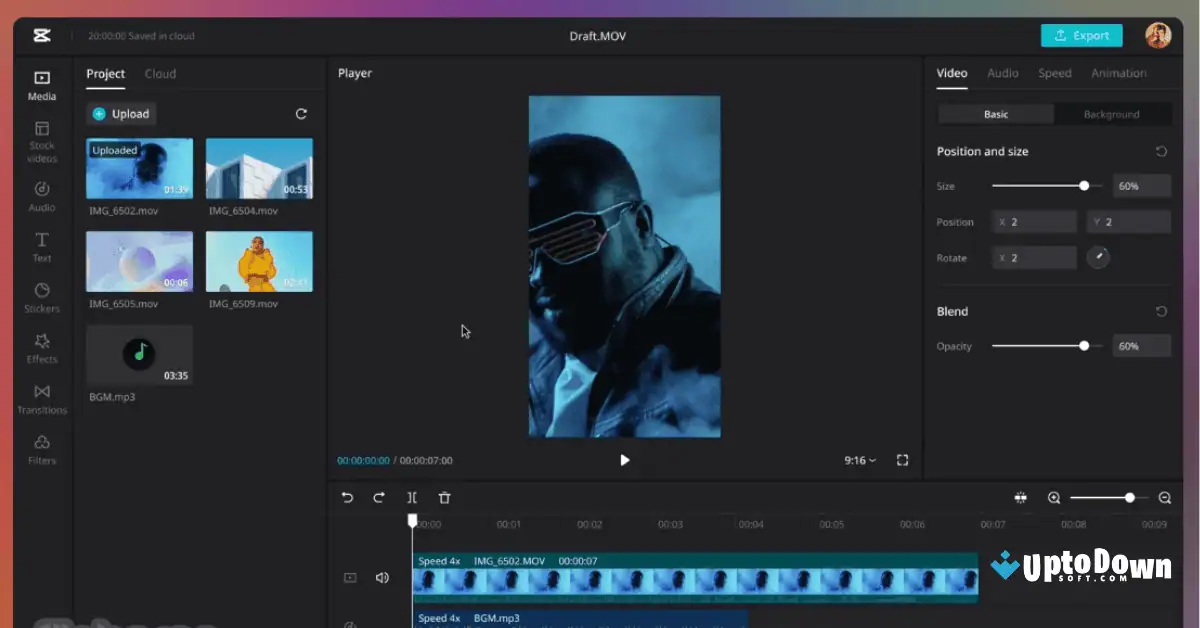The image size is (1200, 628).
Task: Select the Effects tool in the sidebar
Action: (41, 349)
